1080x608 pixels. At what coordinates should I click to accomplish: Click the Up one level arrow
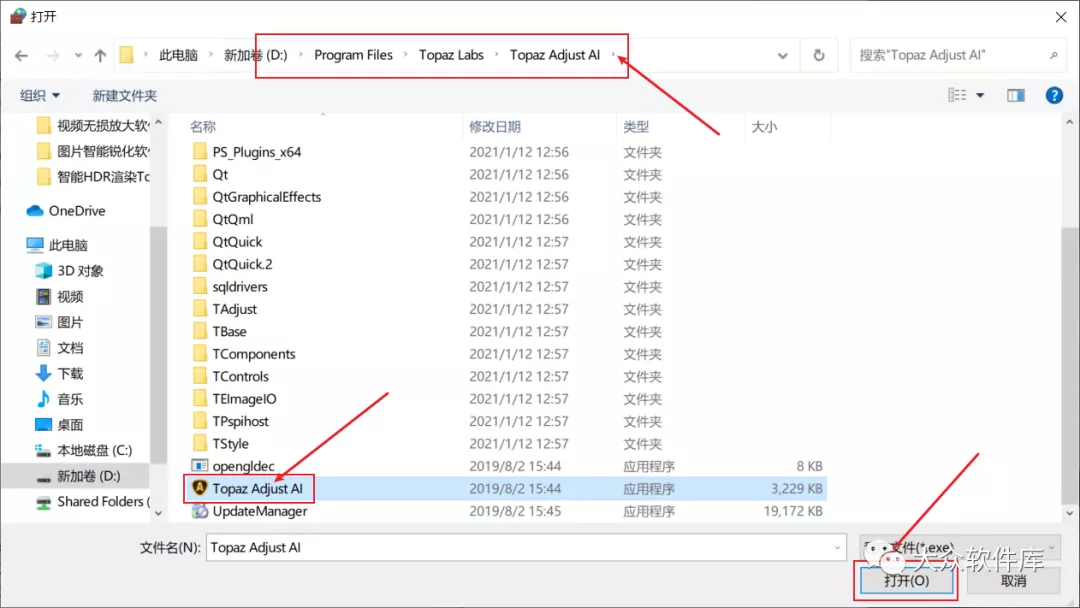100,56
